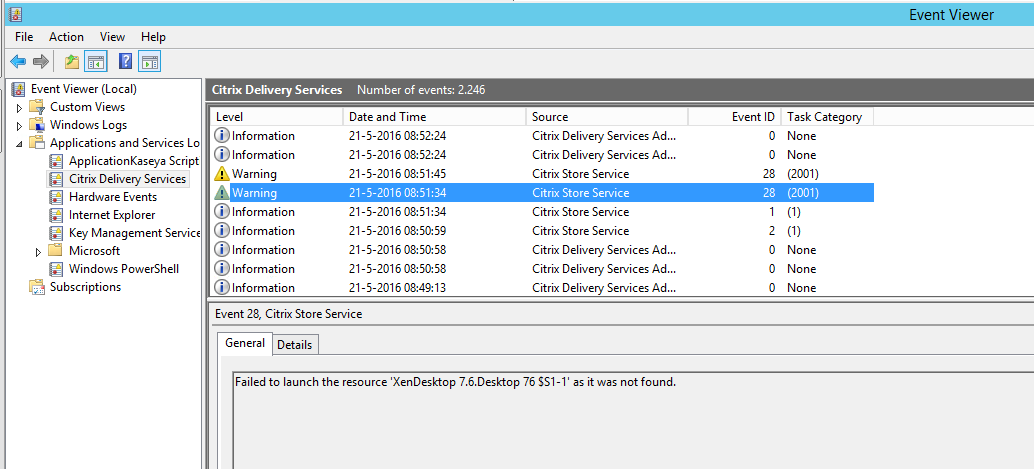Click the Forward arrow toolbar icon

click(41, 62)
